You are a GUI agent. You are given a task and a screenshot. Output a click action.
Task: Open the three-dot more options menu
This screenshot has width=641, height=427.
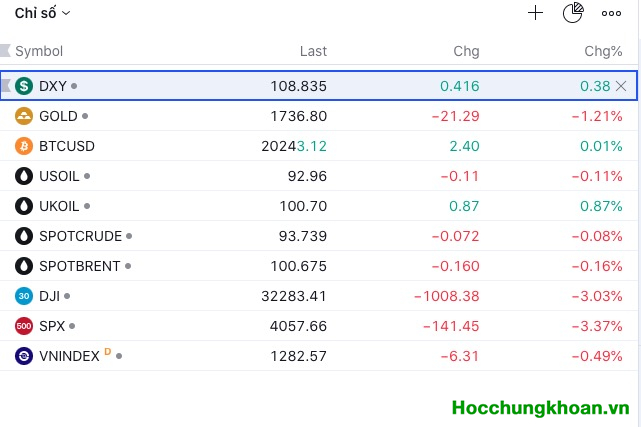tap(611, 13)
